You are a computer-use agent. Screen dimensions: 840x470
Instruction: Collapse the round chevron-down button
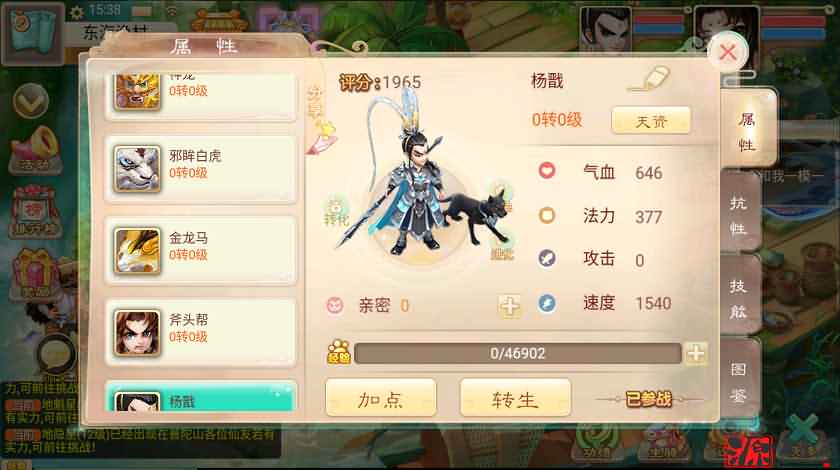[31, 100]
